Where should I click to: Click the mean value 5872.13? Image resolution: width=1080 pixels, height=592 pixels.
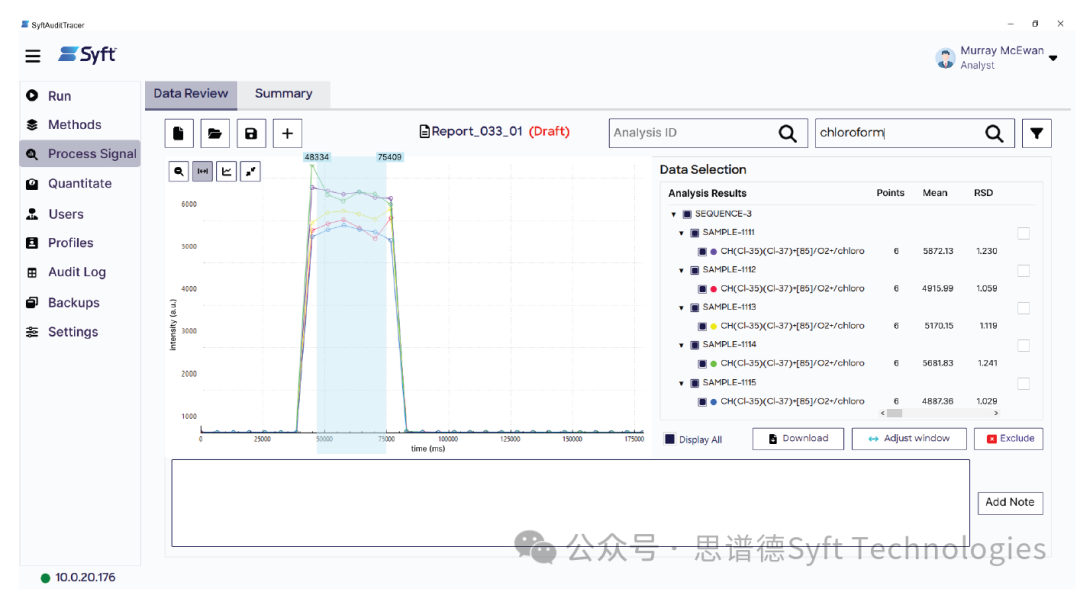tap(938, 252)
